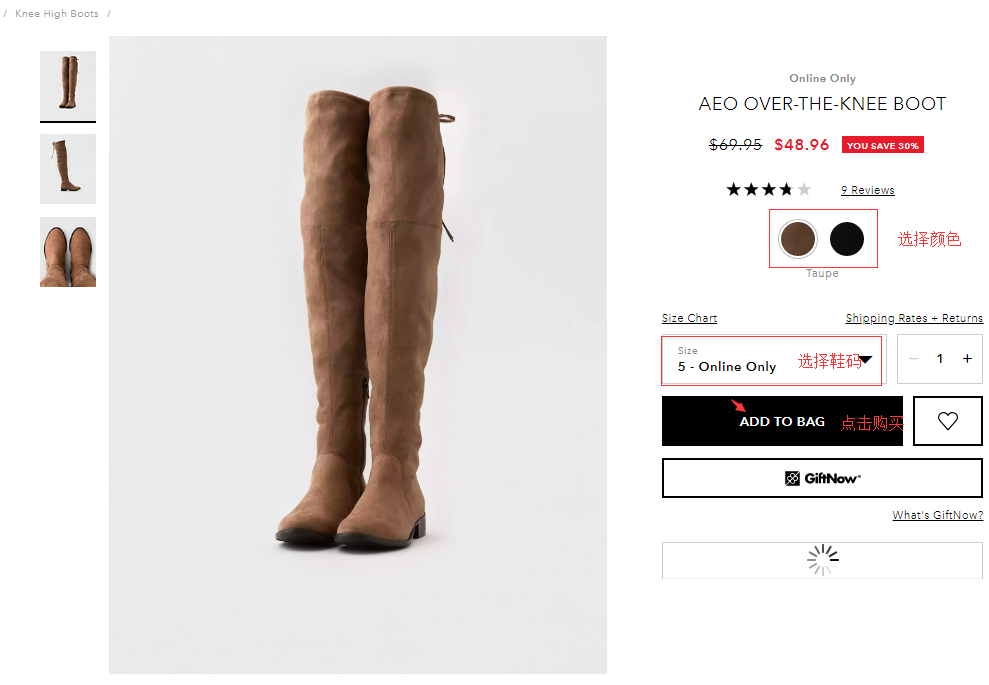Select the Taupe color swatch
989x685 pixels.
[798, 239]
